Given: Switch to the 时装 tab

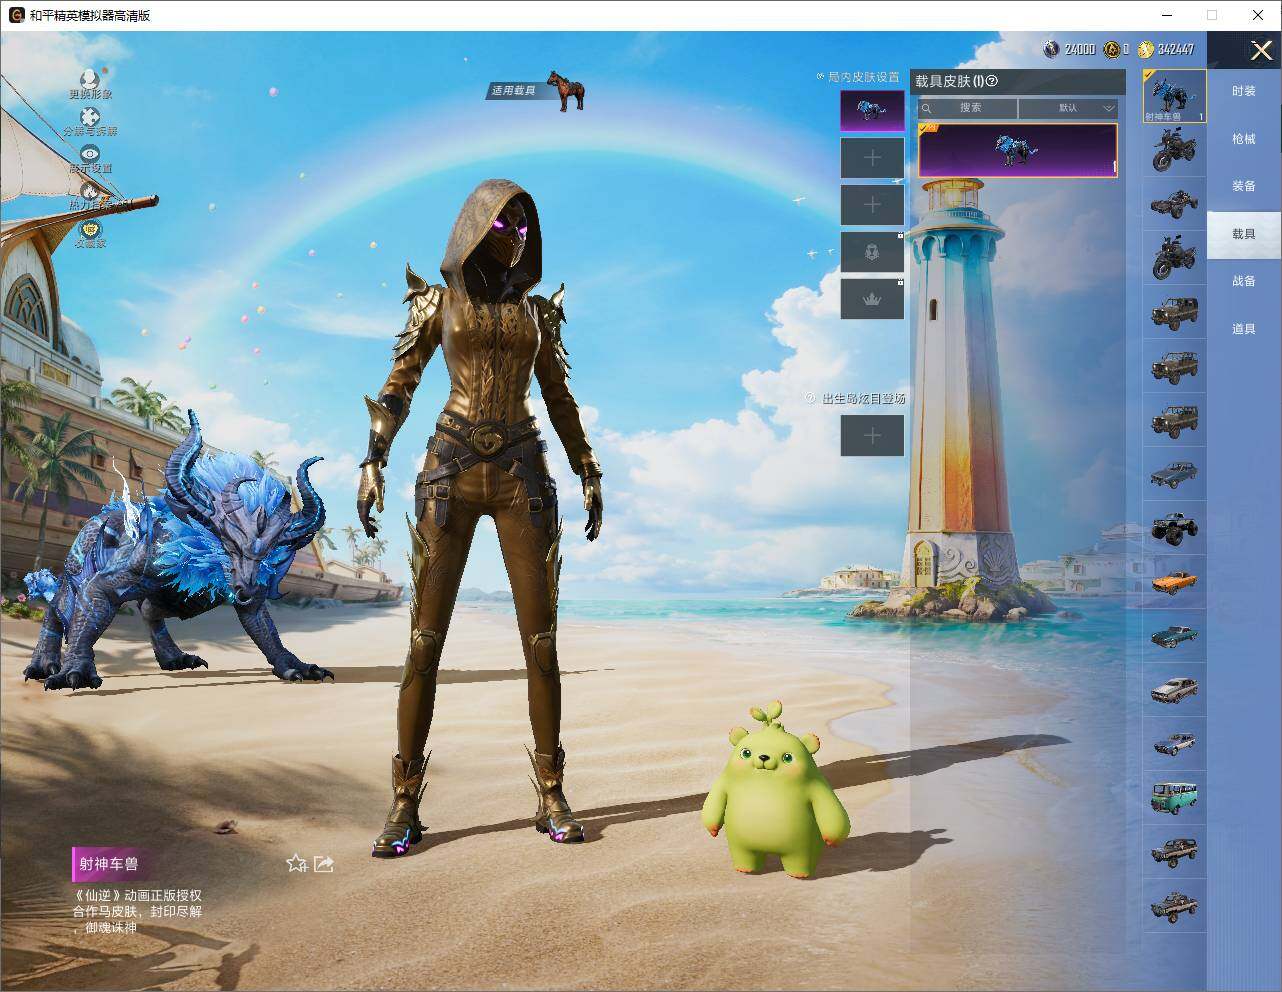Looking at the screenshot, I should [1244, 91].
